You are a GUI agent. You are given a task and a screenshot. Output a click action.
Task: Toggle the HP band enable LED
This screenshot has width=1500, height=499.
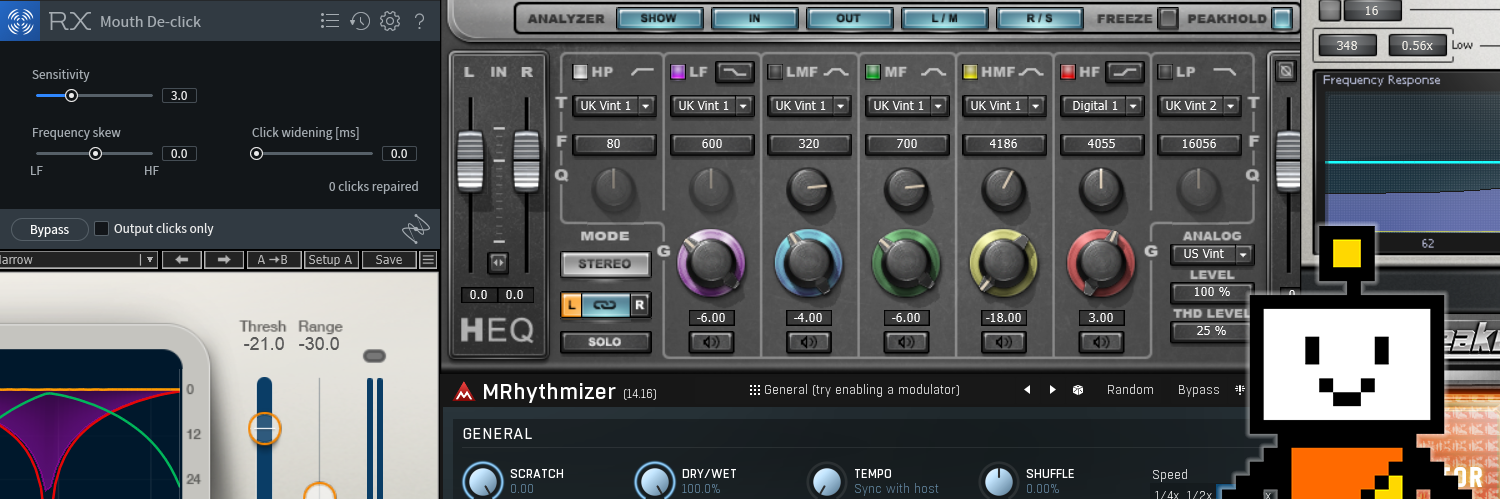[580, 72]
